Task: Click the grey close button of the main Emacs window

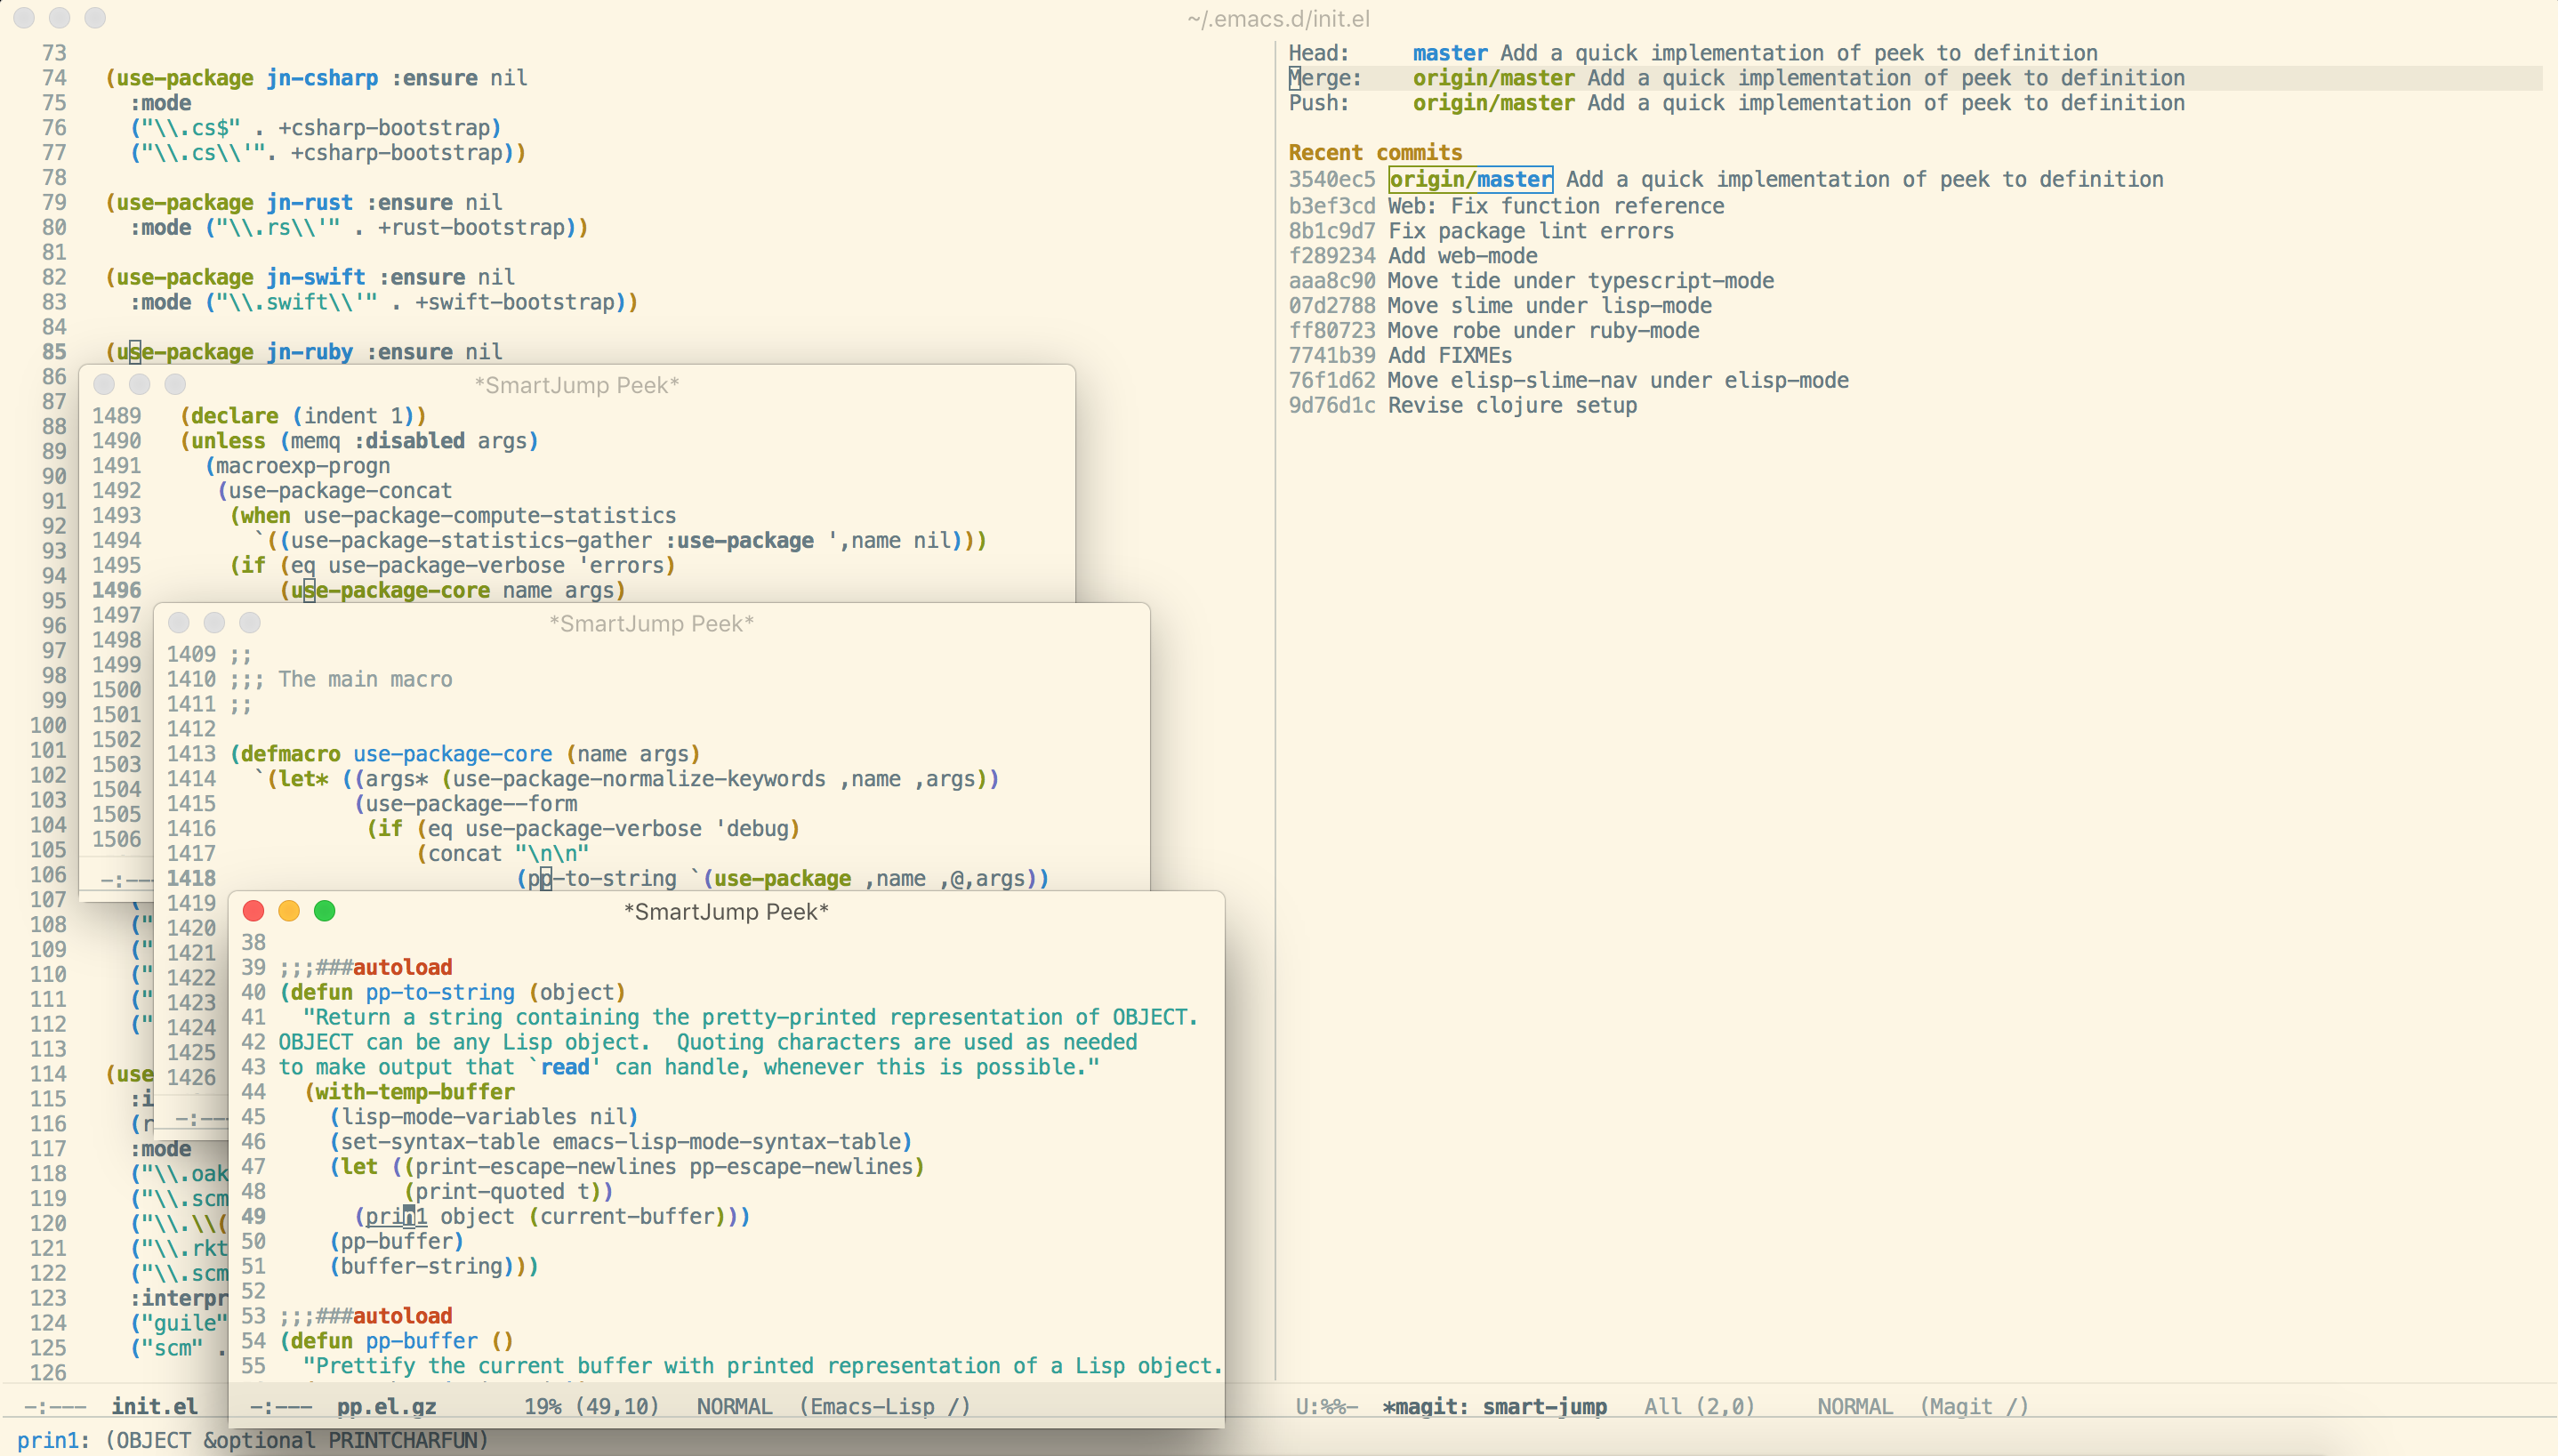Action: point(24,18)
